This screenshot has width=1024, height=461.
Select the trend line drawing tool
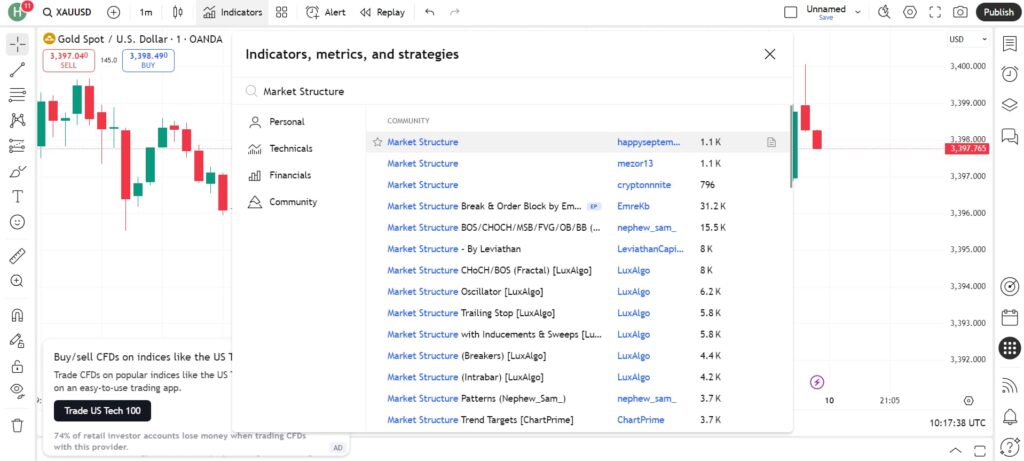point(17,70)
